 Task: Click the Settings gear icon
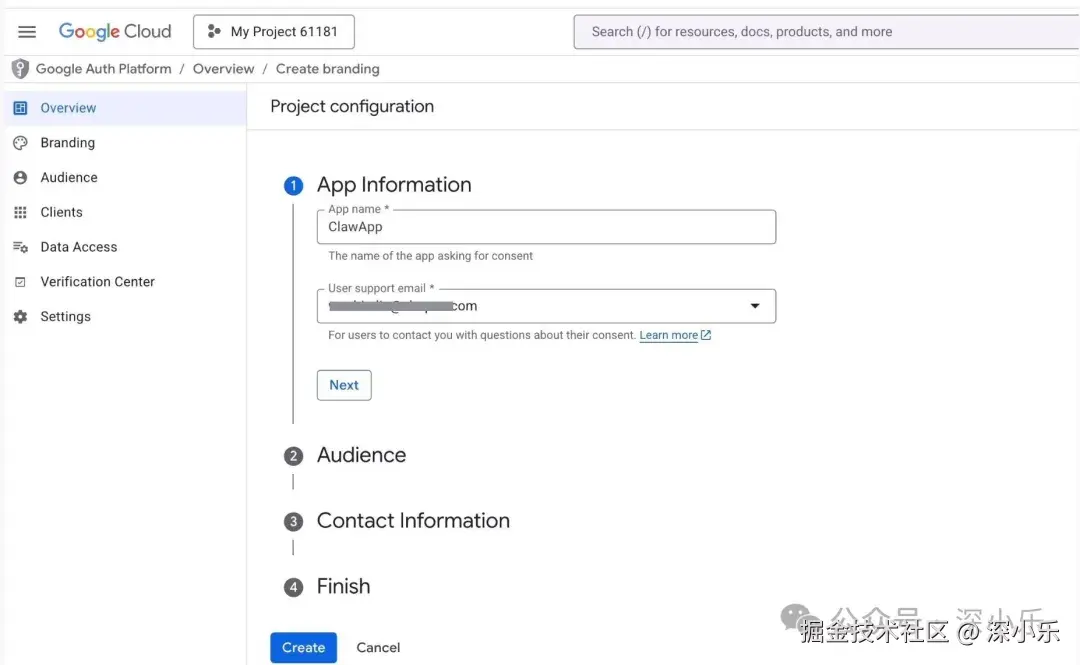click(x=20, y=317)
